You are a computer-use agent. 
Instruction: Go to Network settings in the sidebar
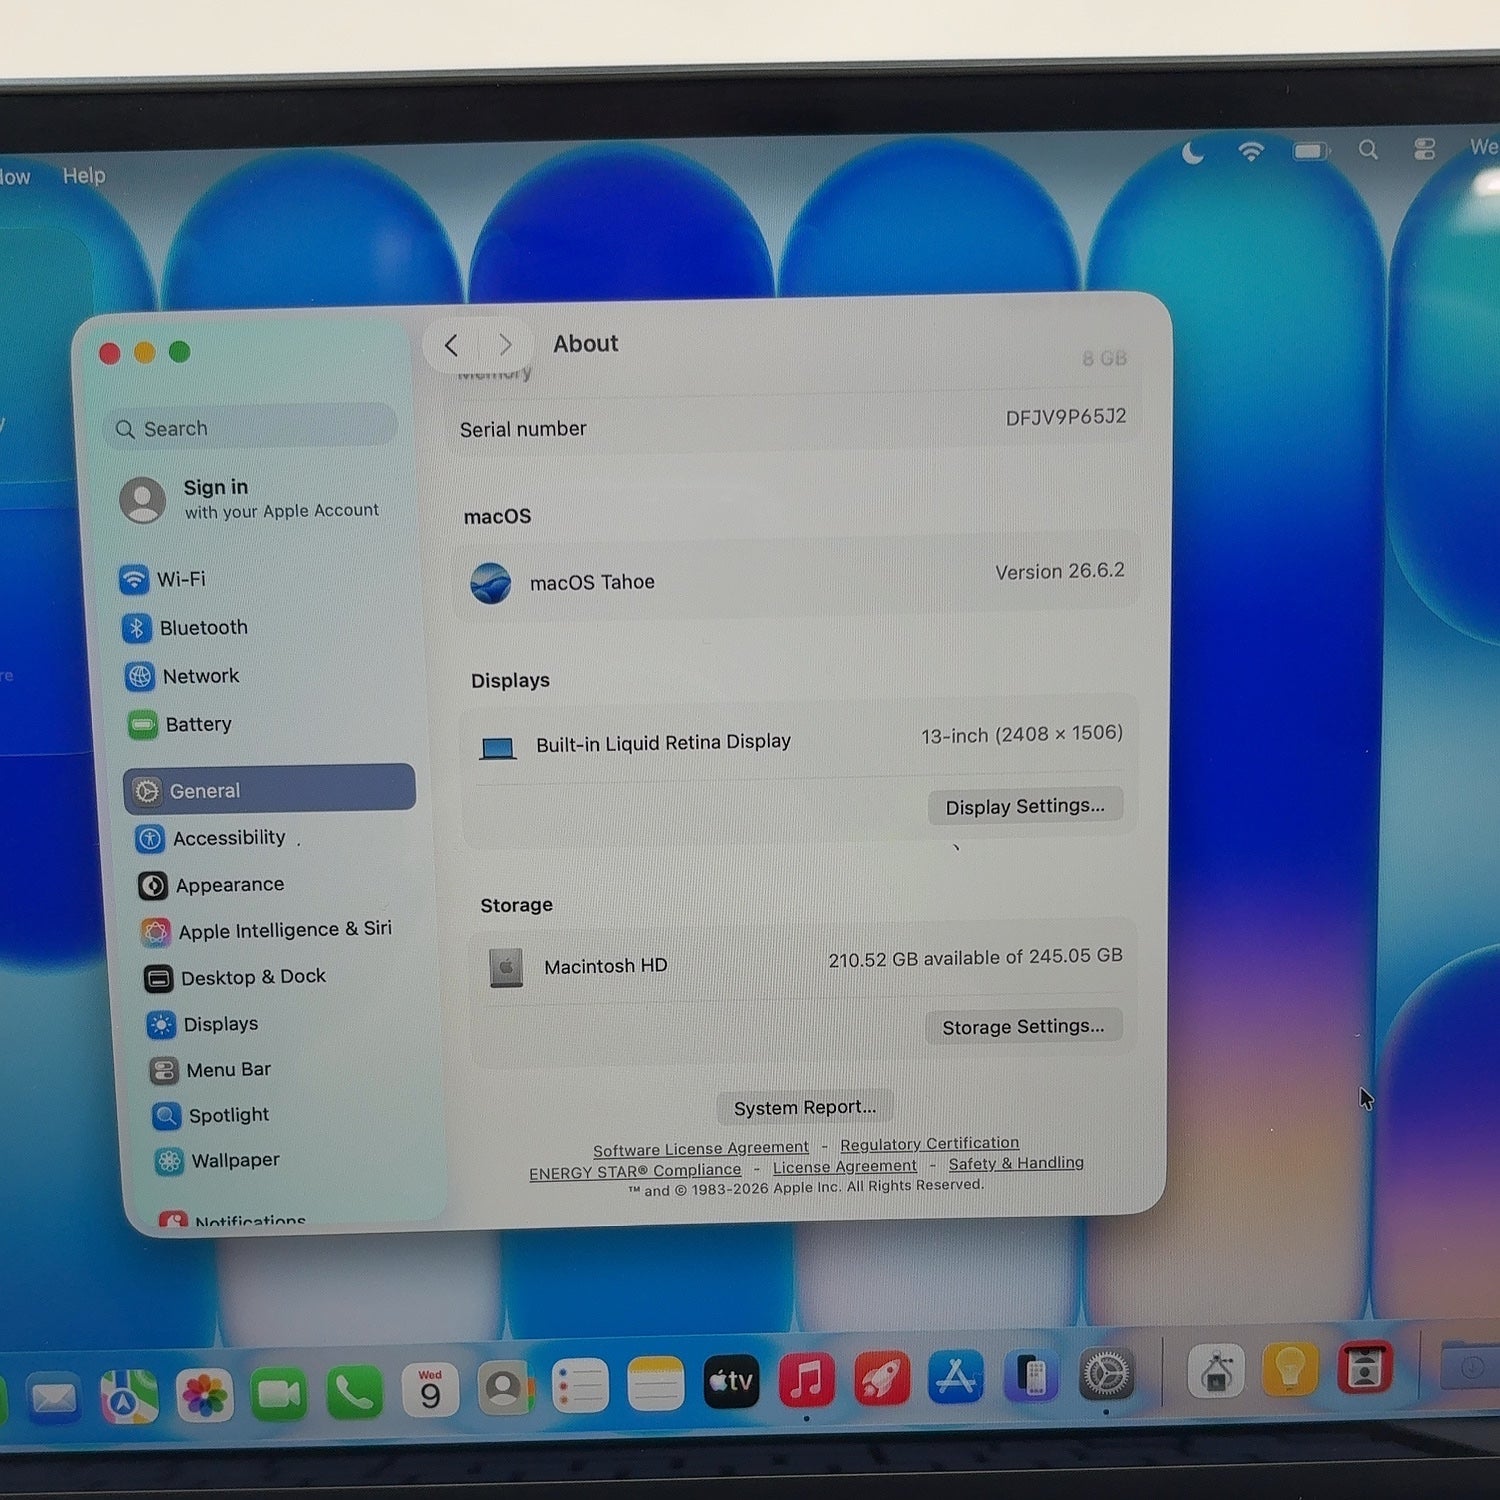tap(183, 676)
